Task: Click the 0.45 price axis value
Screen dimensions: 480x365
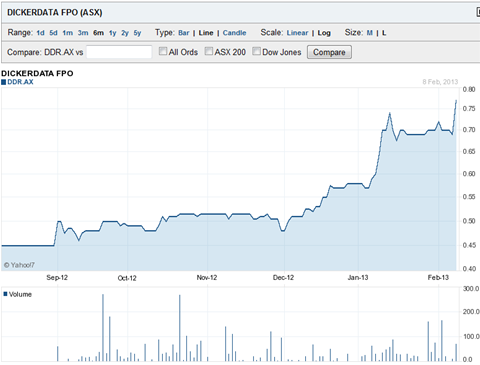Action: click(x=469, y=245)
